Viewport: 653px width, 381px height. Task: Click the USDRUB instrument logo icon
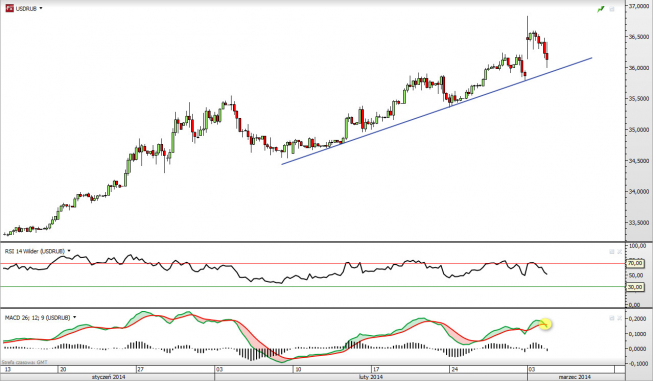pos(9,8)
